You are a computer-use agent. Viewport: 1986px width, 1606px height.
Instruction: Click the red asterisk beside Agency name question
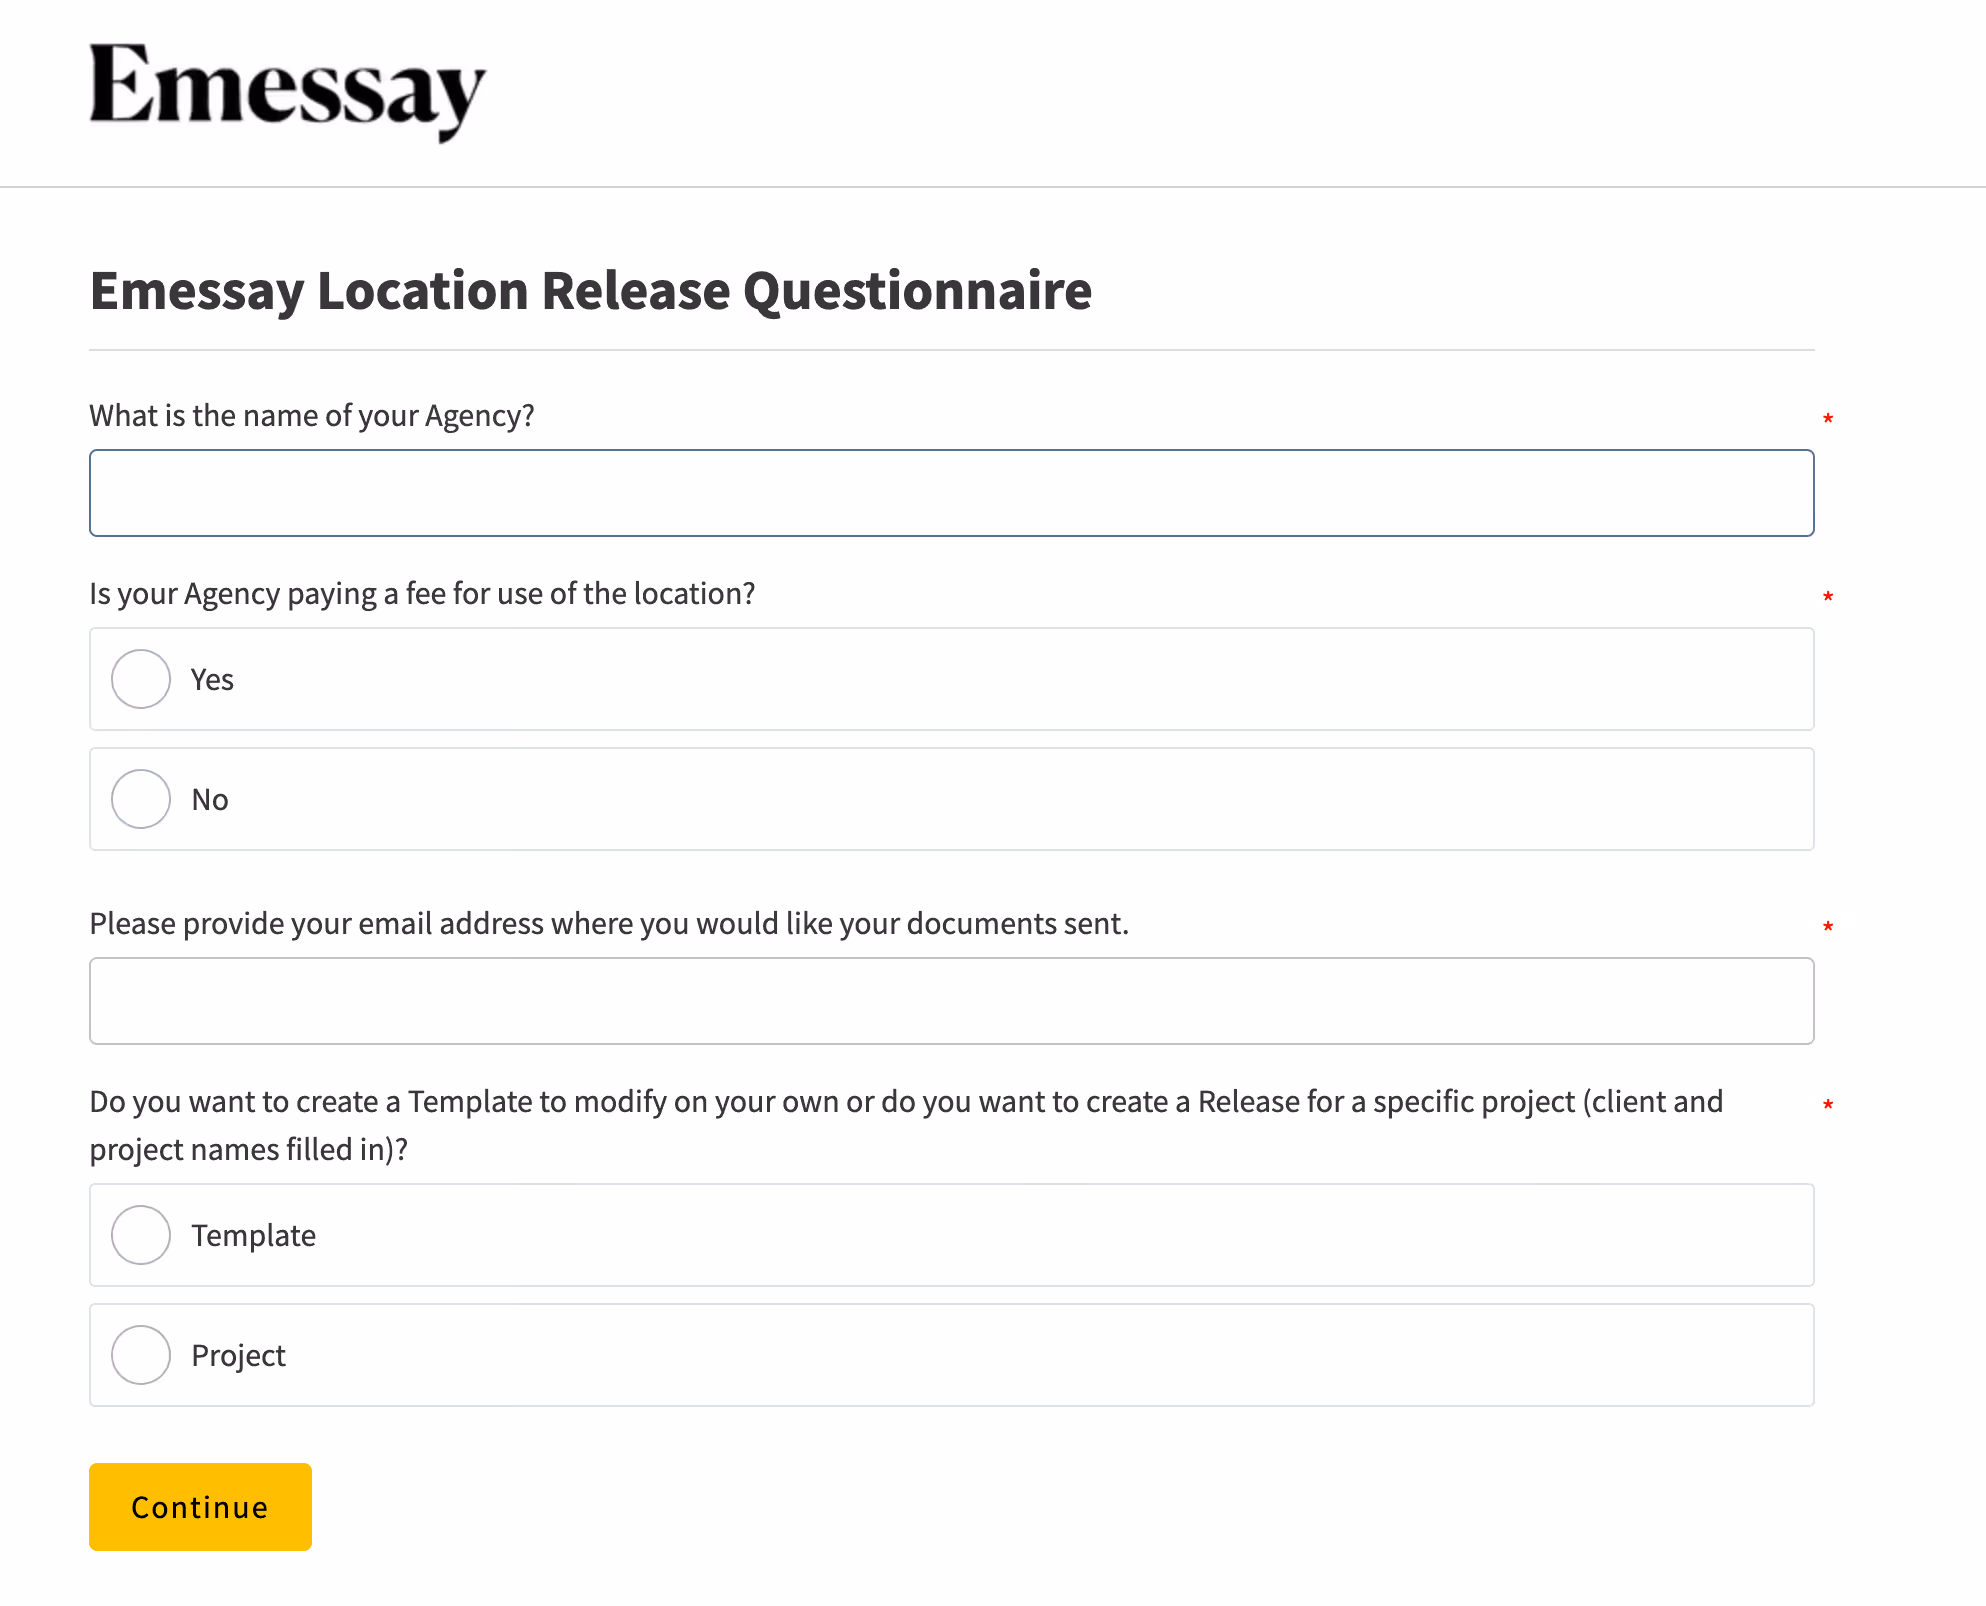(x=1828, y=419)
